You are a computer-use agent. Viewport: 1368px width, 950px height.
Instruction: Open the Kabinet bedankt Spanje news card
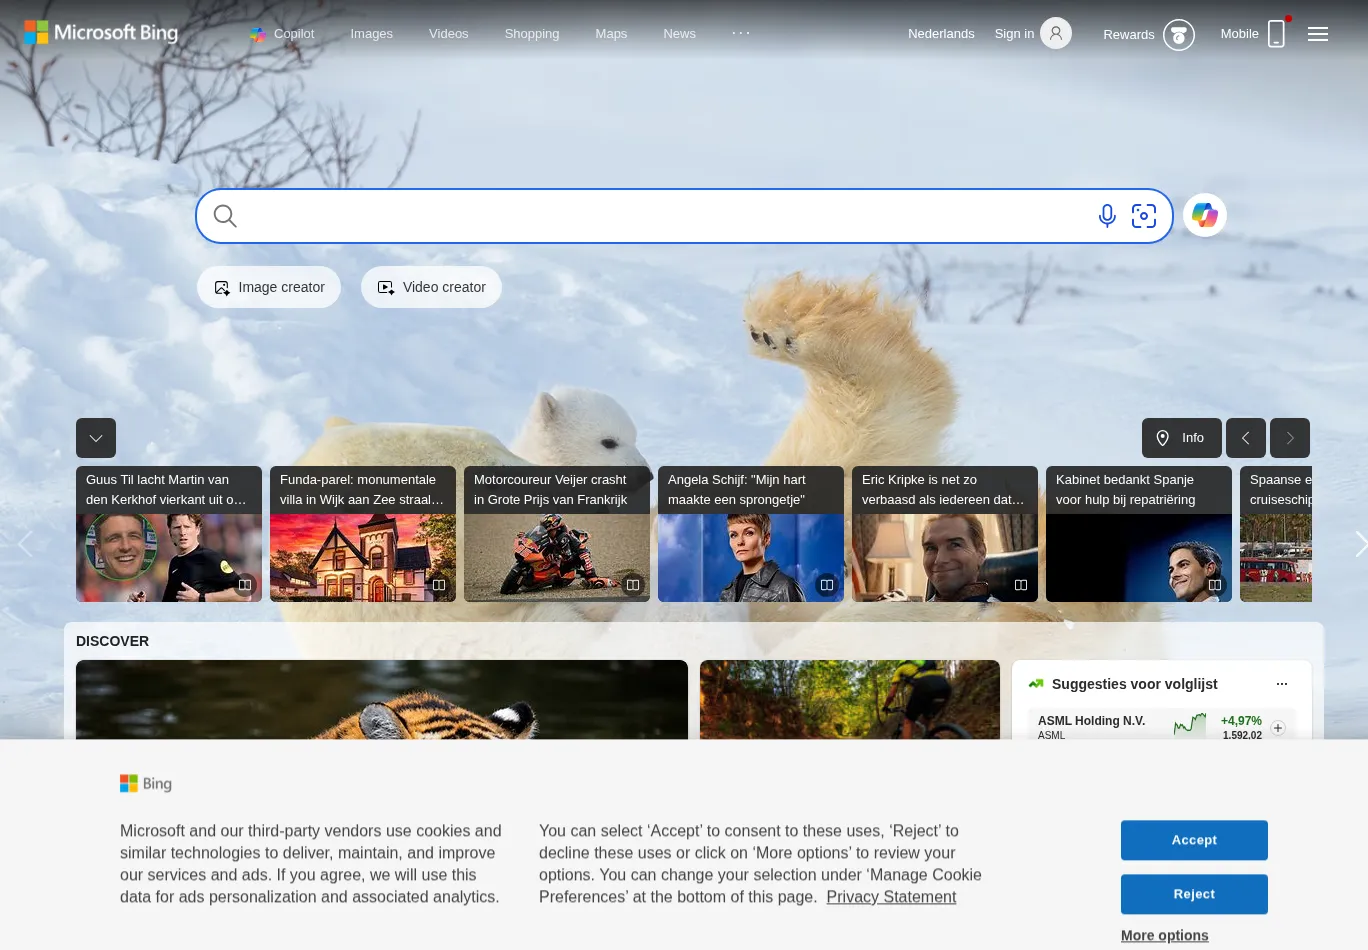pyautogui.click(x=1139, y=534)
